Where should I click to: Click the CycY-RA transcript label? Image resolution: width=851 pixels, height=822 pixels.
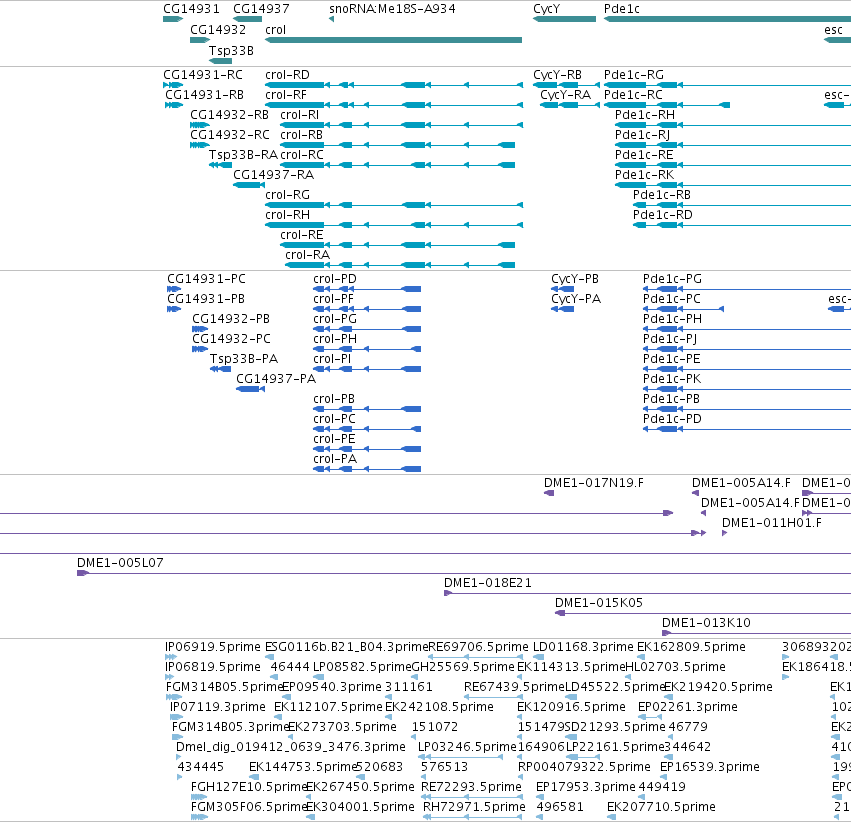click(566, 94)
